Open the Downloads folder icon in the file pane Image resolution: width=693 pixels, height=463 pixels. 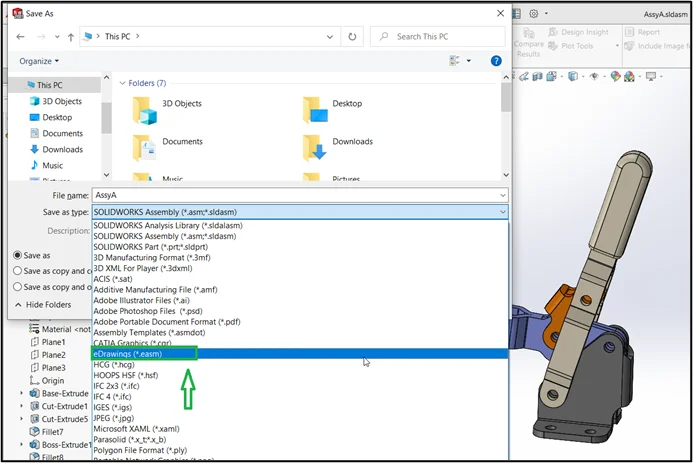[315, 148]
